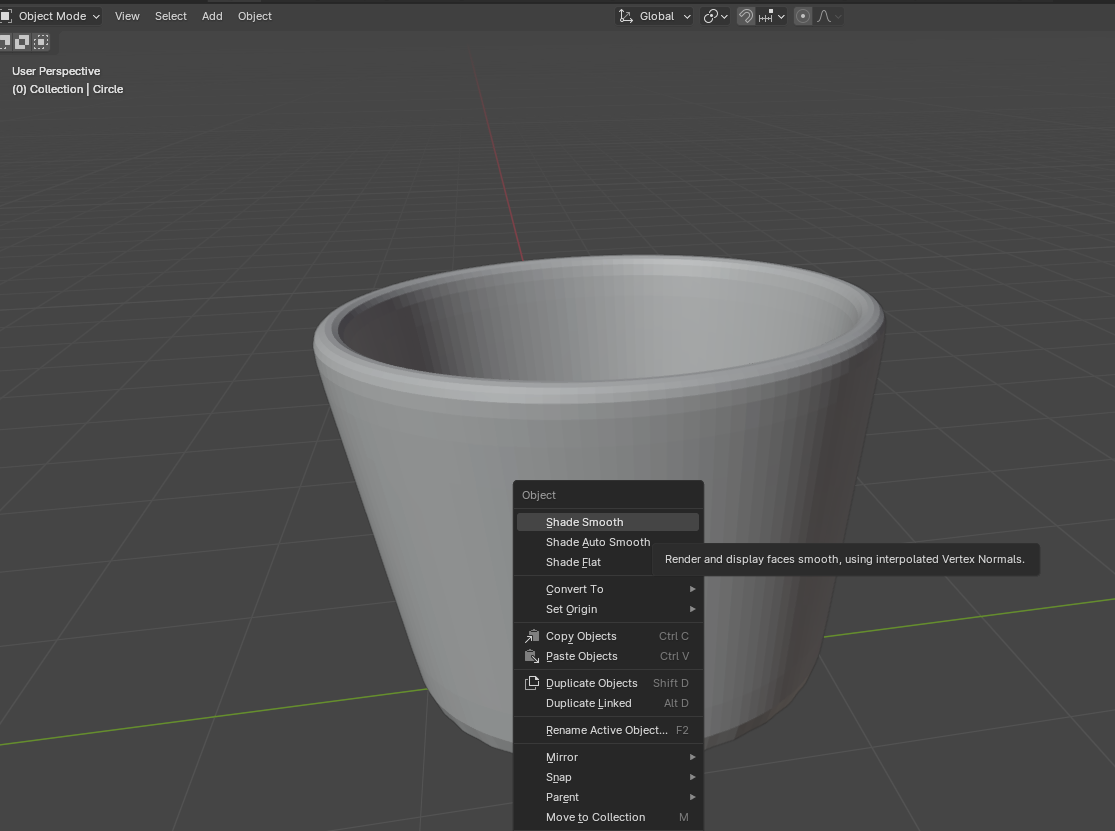Open the transform pivot point dropdown
1115x831 pixels.
pyautogui.click(x=715, y=16)
